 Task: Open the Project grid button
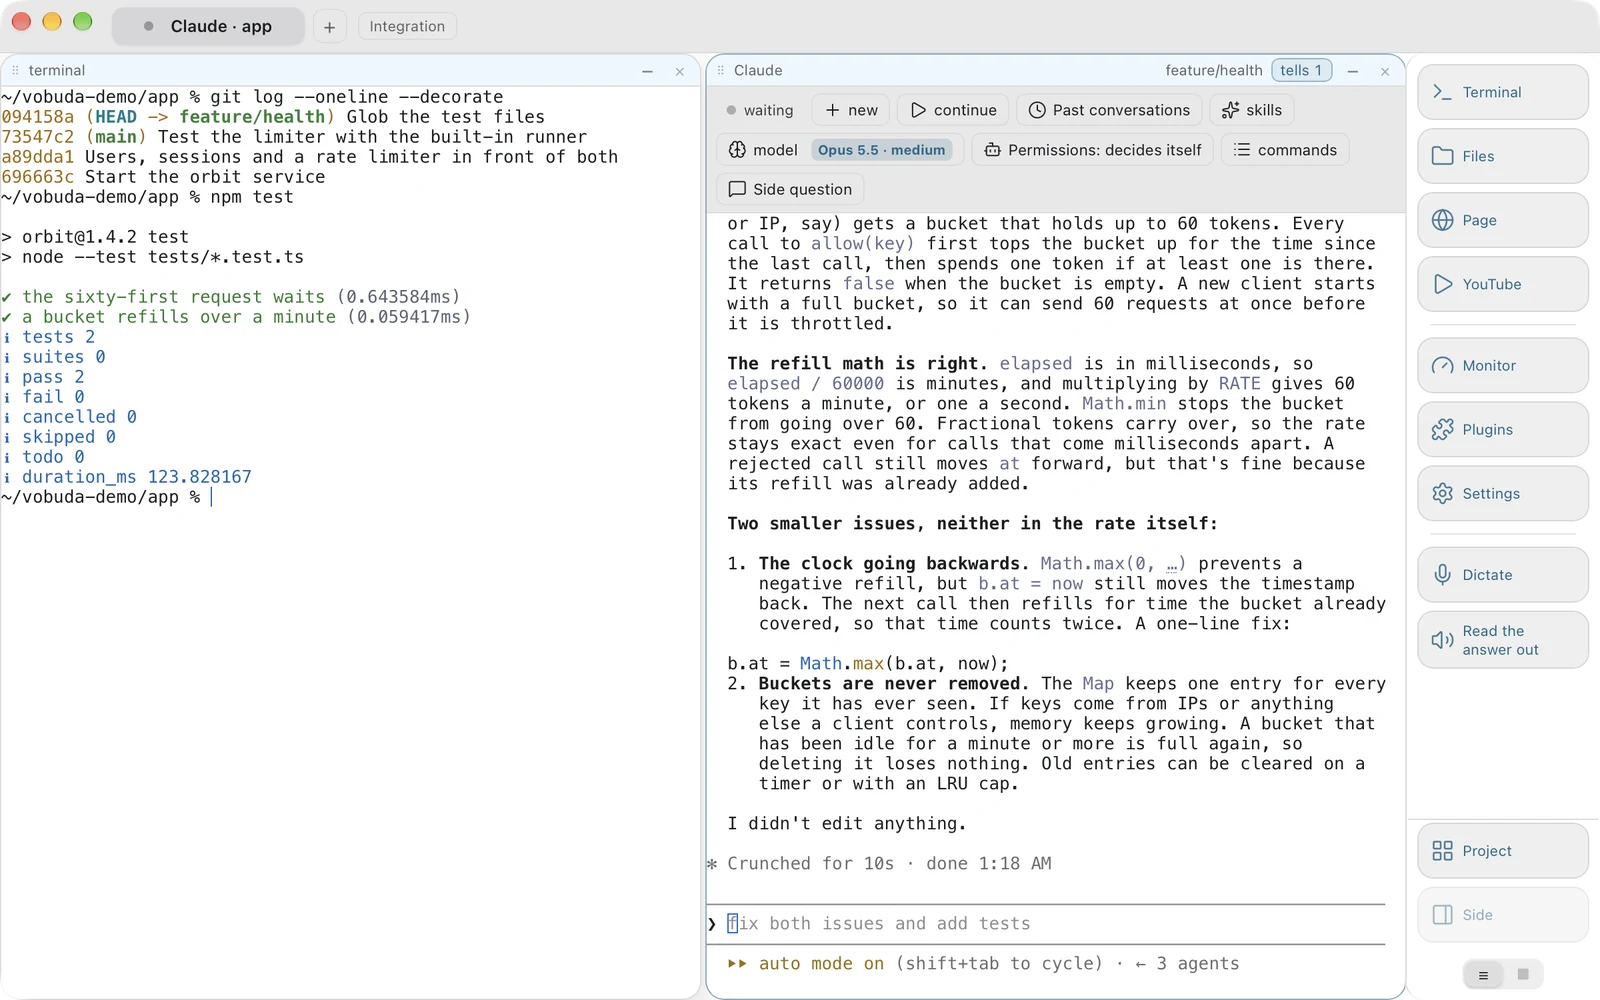(1502, 851)
